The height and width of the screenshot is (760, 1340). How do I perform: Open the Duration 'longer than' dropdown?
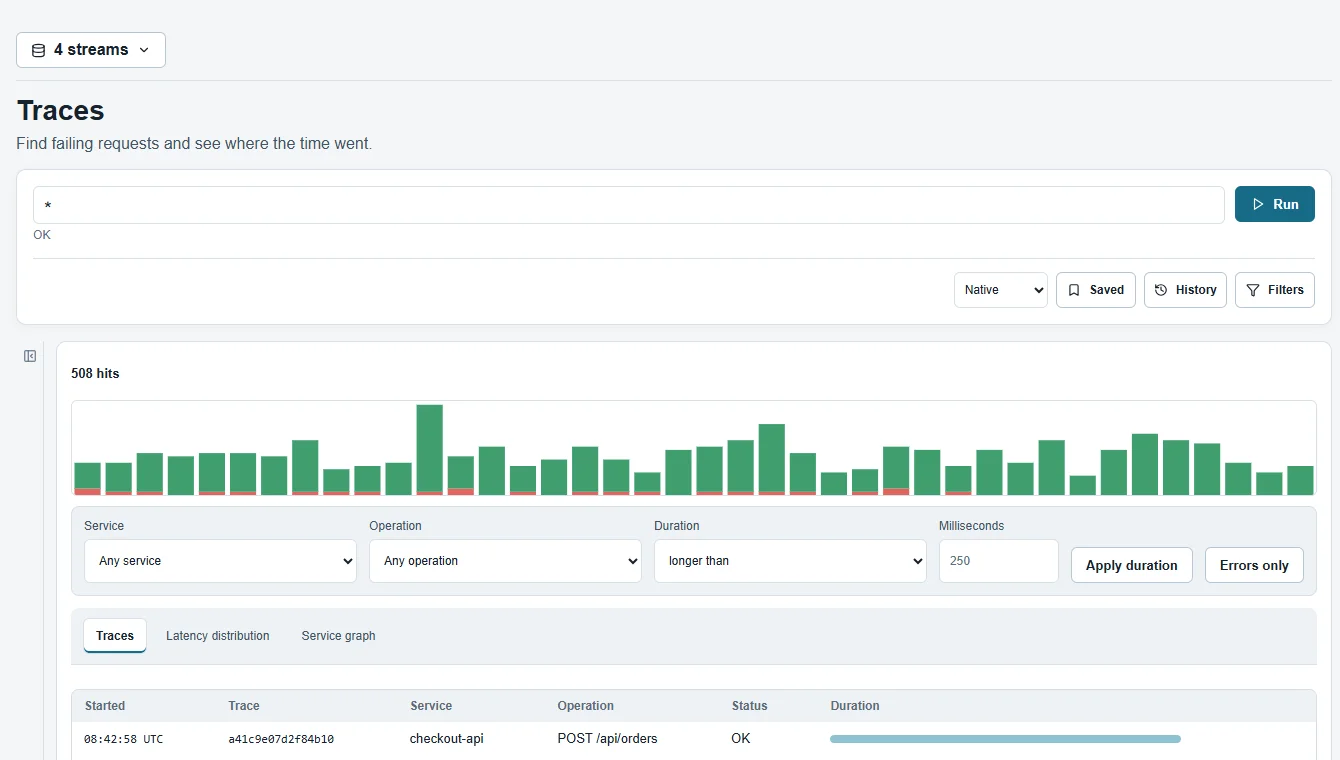790,561
